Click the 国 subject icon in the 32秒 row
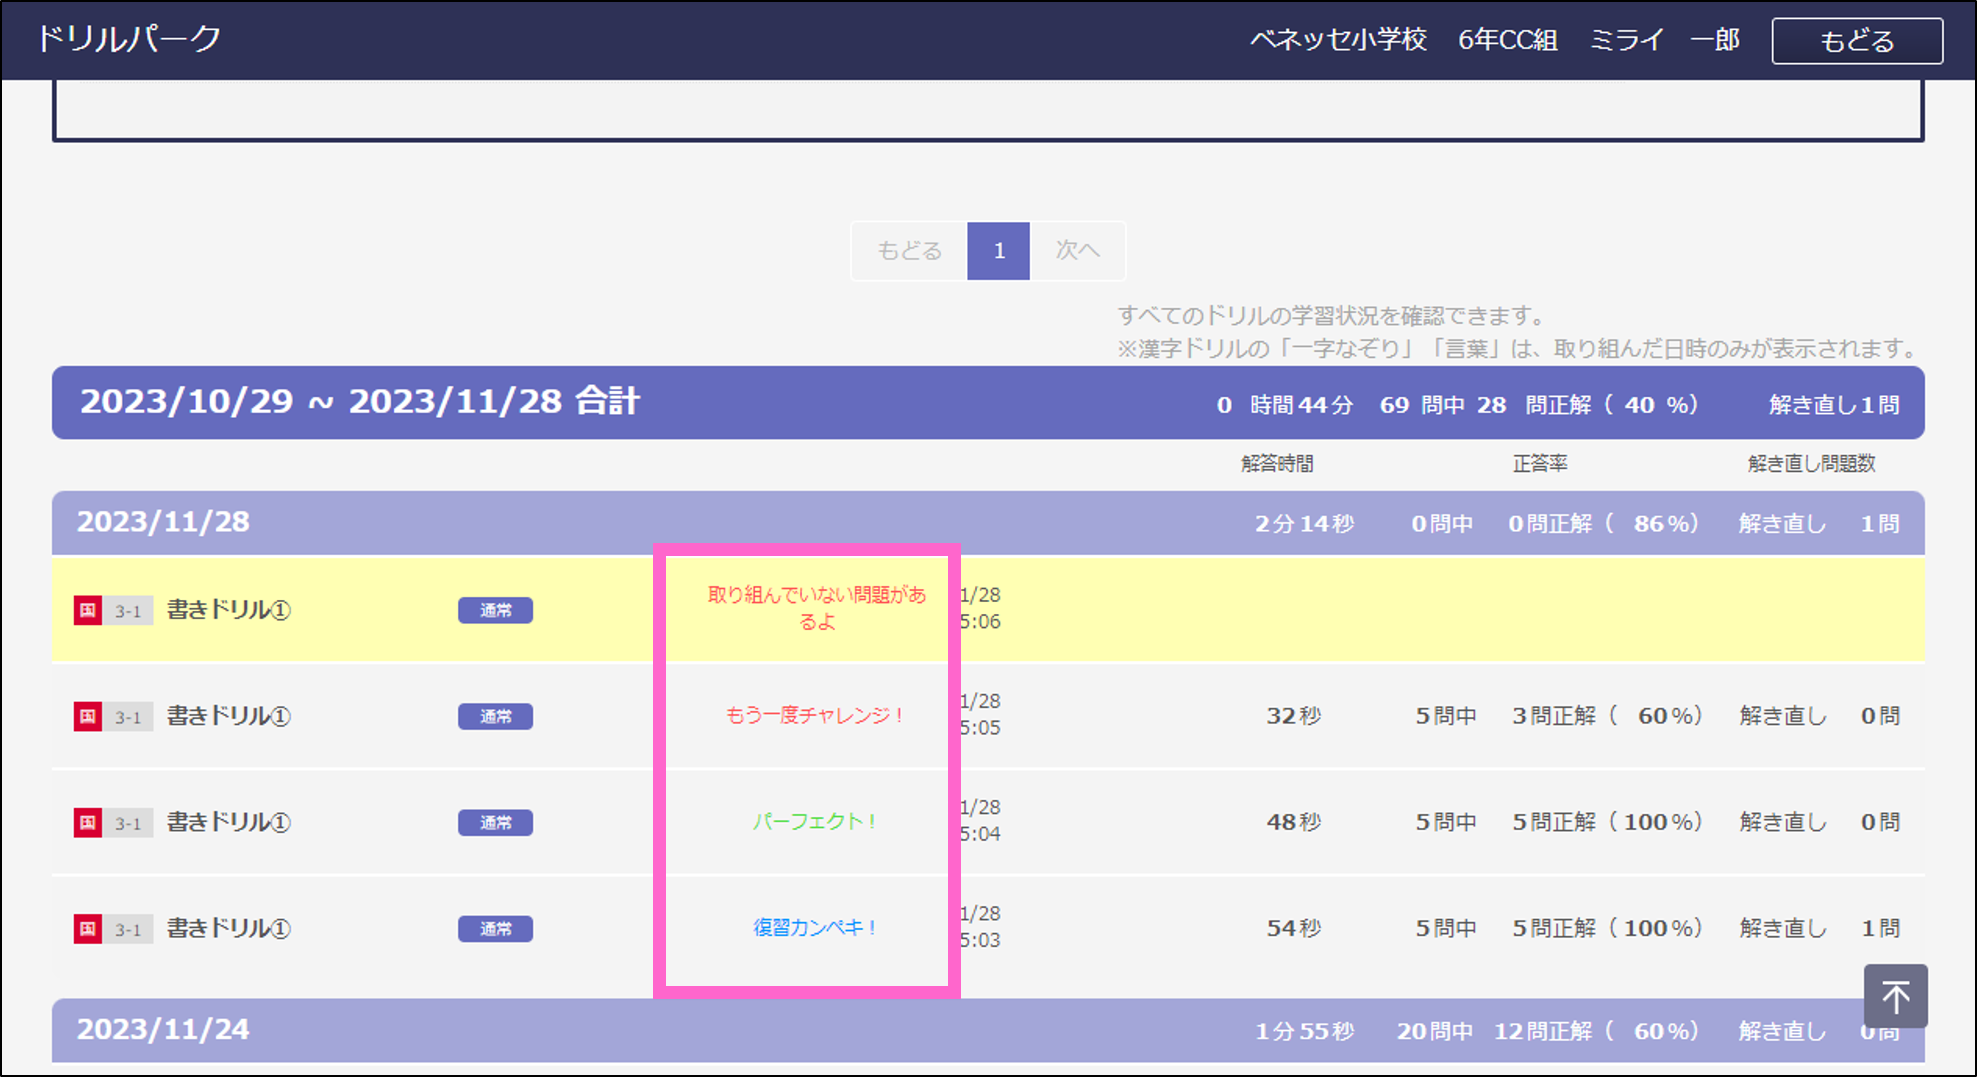The width and height of the screenshot is (1977, 1077). 88,716
